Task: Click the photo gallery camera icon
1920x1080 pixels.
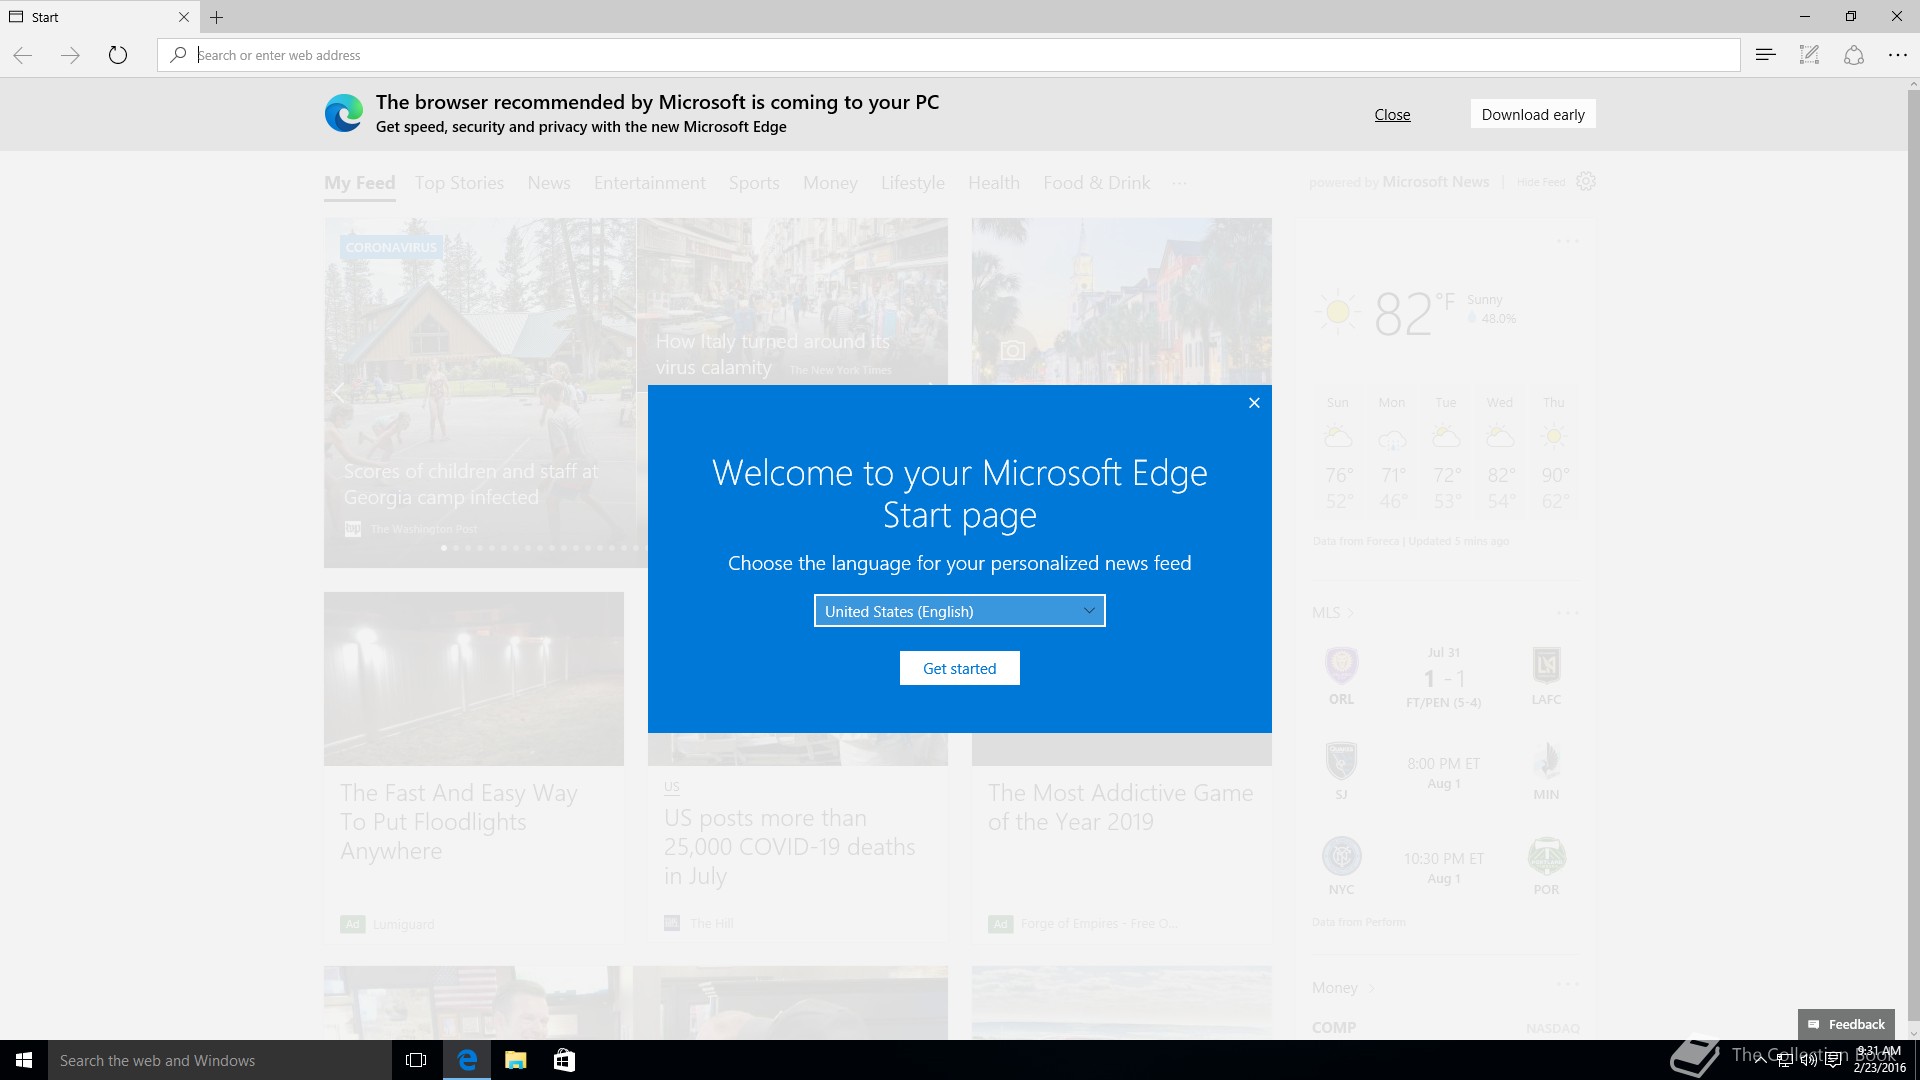Action: point(1013,350)
